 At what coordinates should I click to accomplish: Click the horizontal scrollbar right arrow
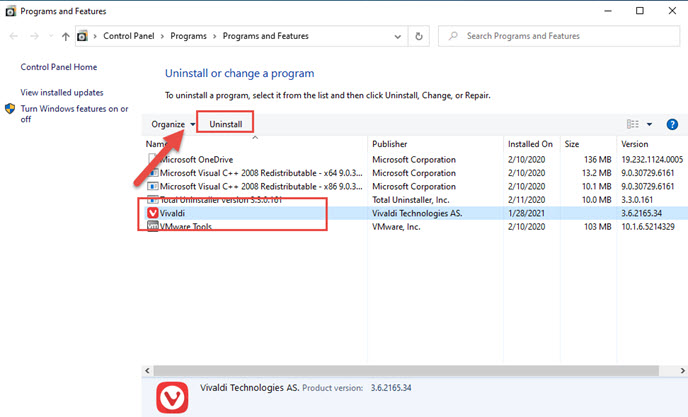pos(682,370)
